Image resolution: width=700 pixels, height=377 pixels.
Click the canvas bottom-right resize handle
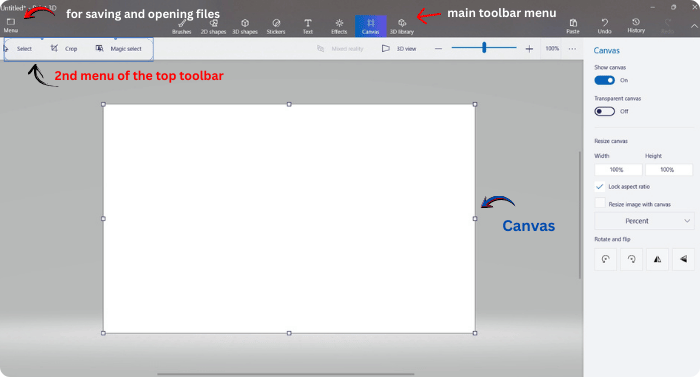(475, 333)
